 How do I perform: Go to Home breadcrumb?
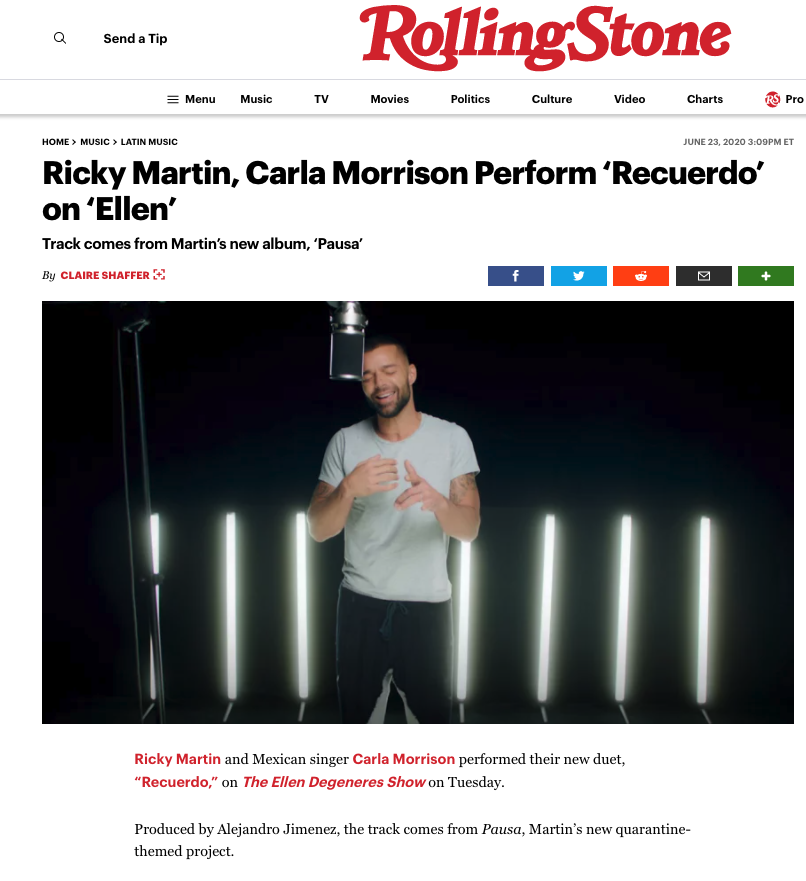coord(56,142)
